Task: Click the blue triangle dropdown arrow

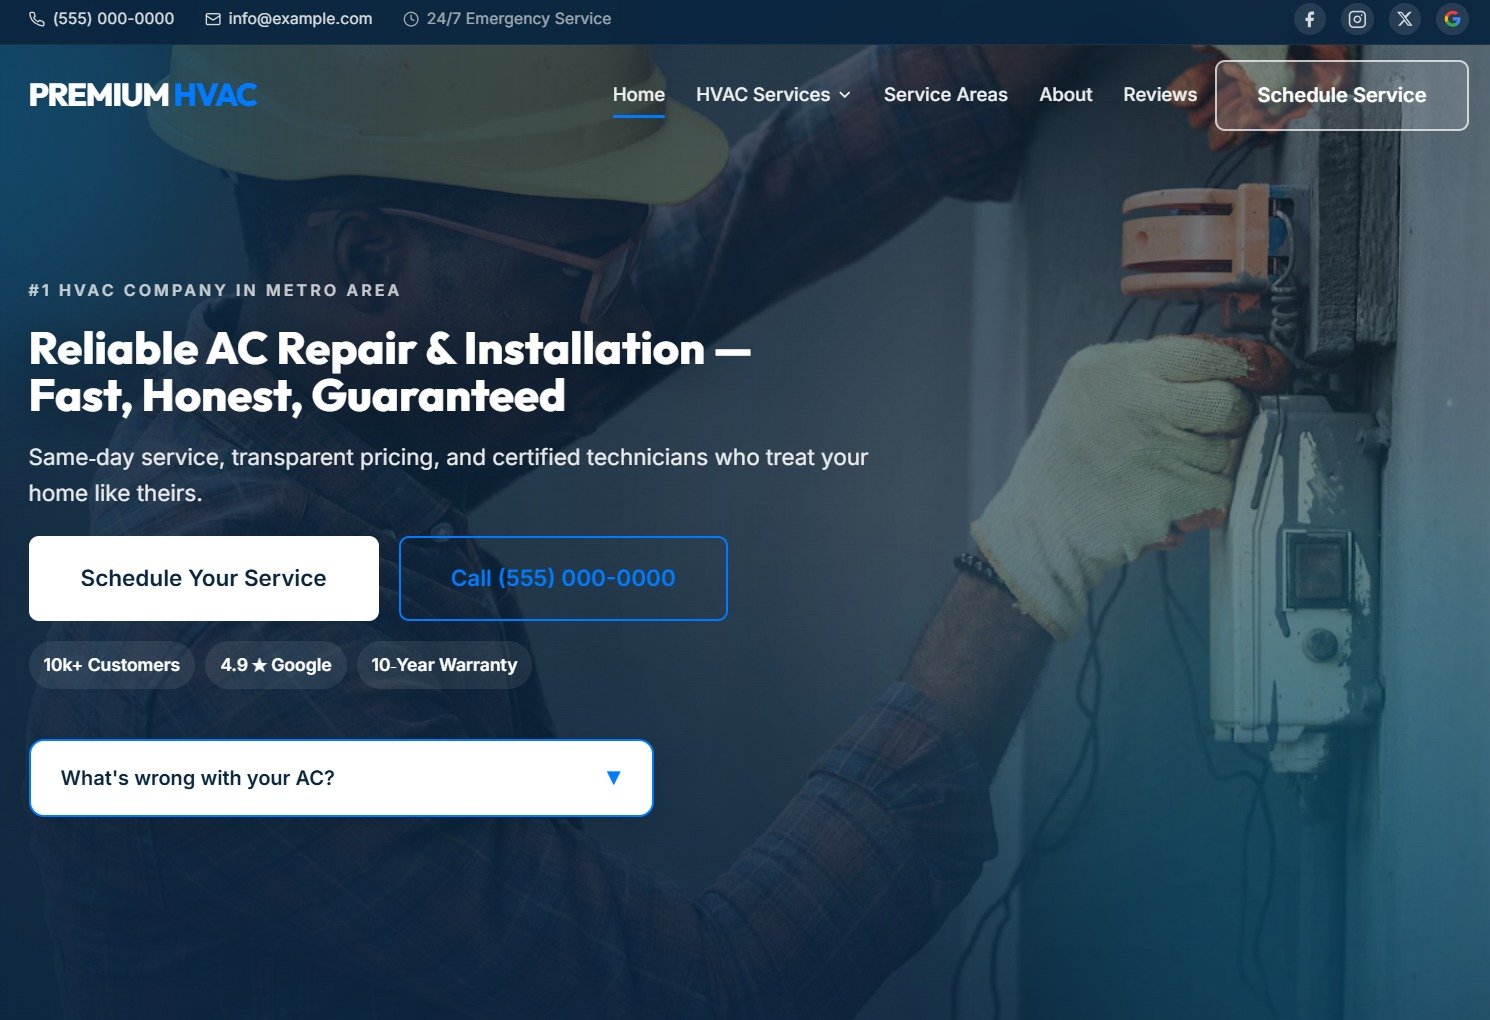Action: click(x=614, y=778)
